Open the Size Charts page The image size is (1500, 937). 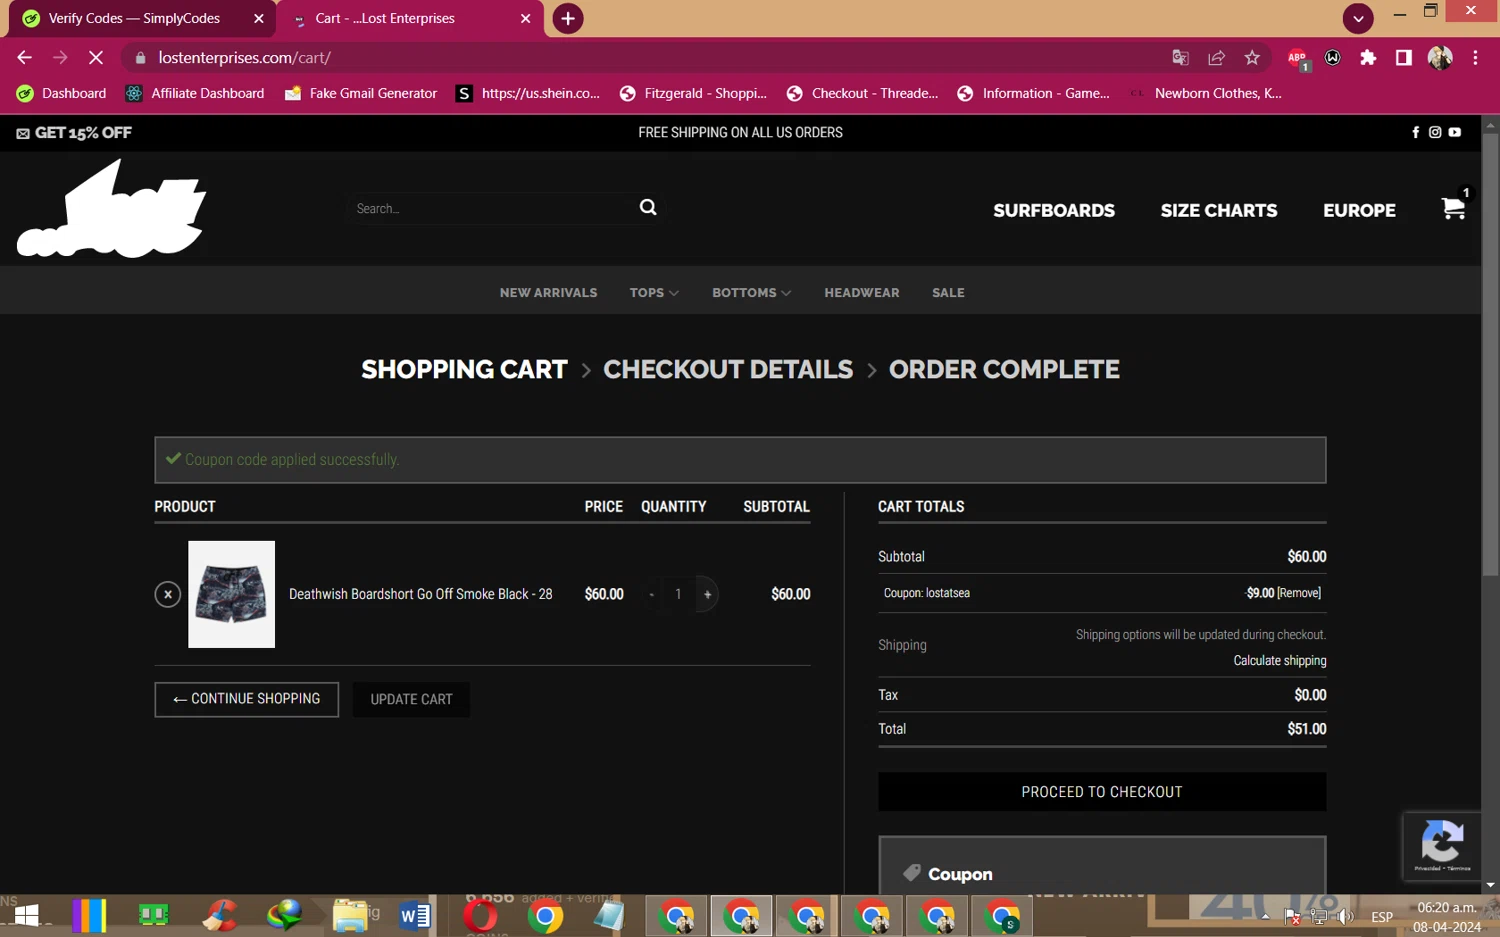tap(1218, 210)
